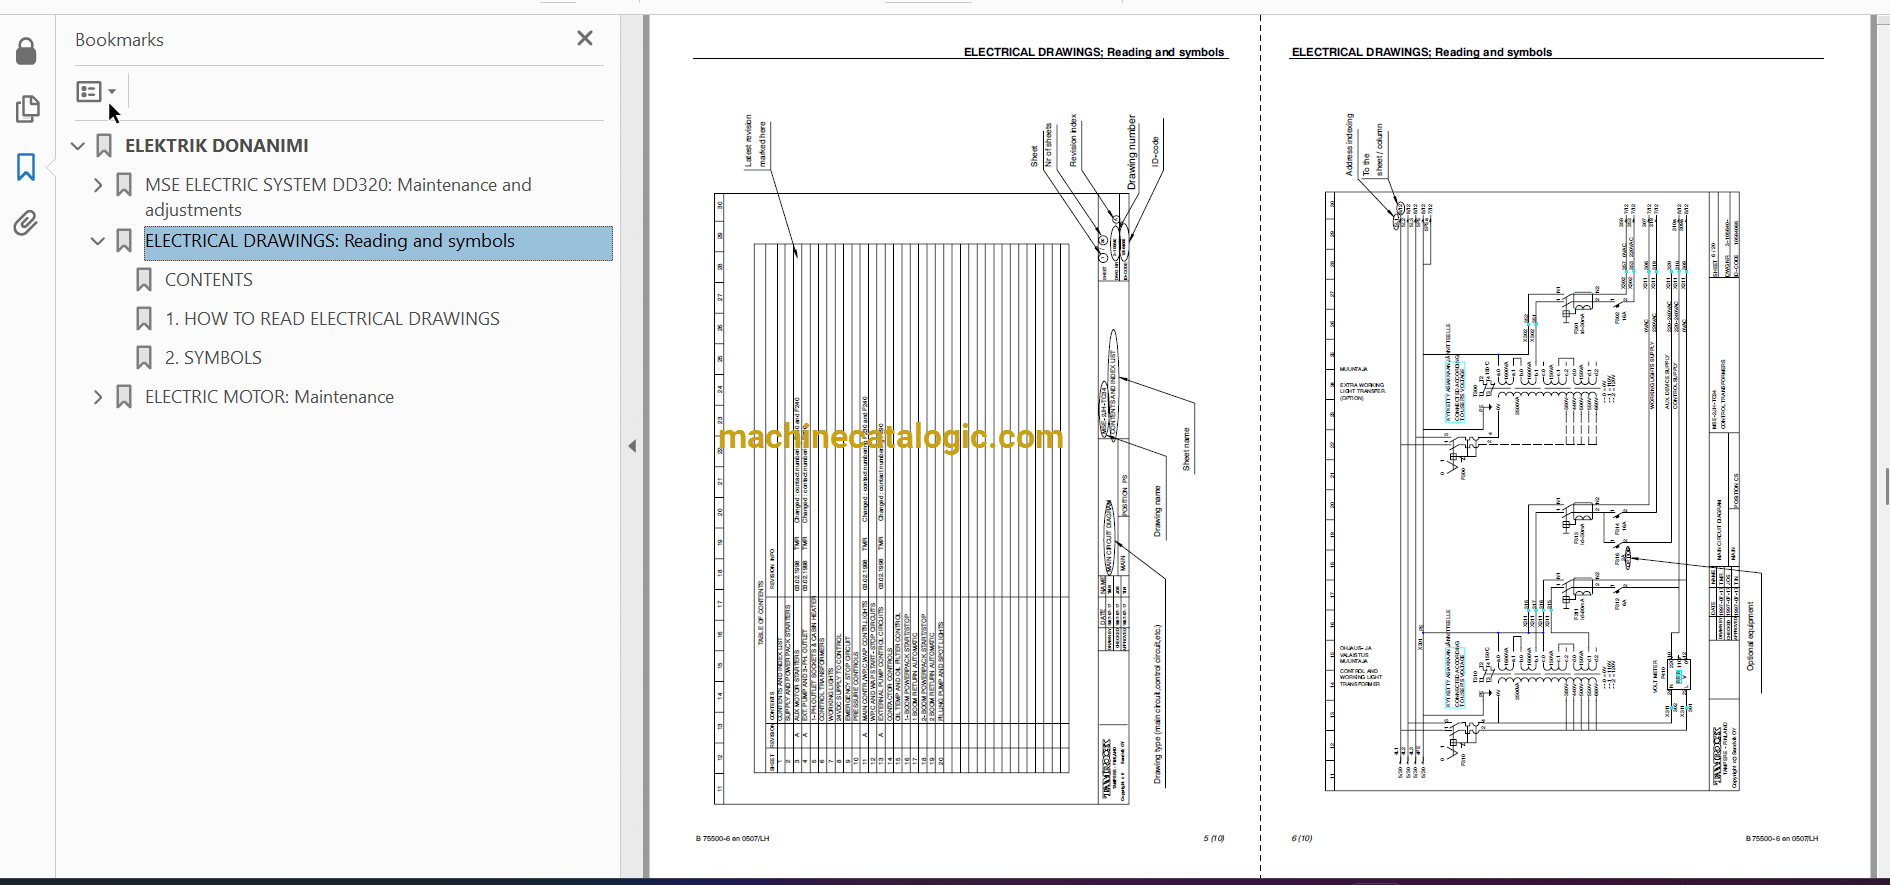Open the Attachments paperclip panel

click(x=27, y=223)
